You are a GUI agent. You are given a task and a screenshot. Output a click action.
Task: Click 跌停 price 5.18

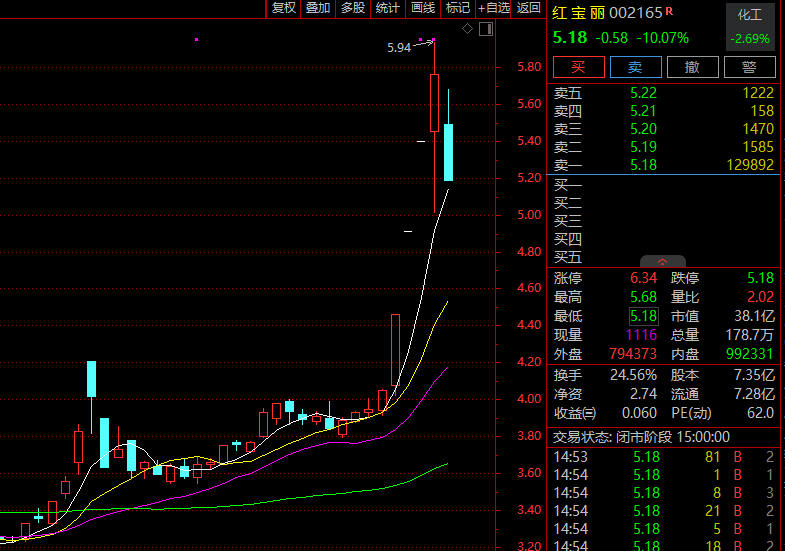(760, 278)
